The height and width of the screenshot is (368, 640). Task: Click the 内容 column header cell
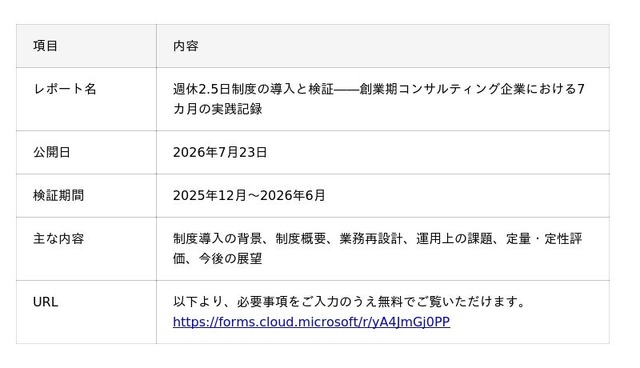point(383,46)
